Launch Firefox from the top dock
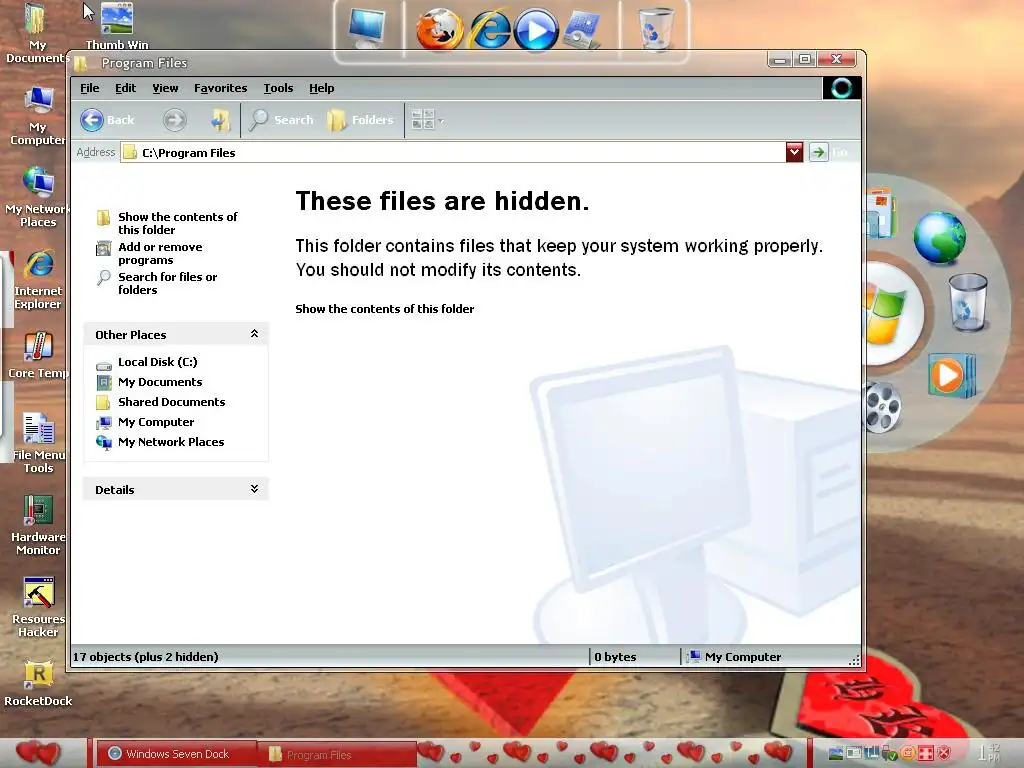This screenshot has height=768, width=1024. pyautogui.click(x=440, y=29)
